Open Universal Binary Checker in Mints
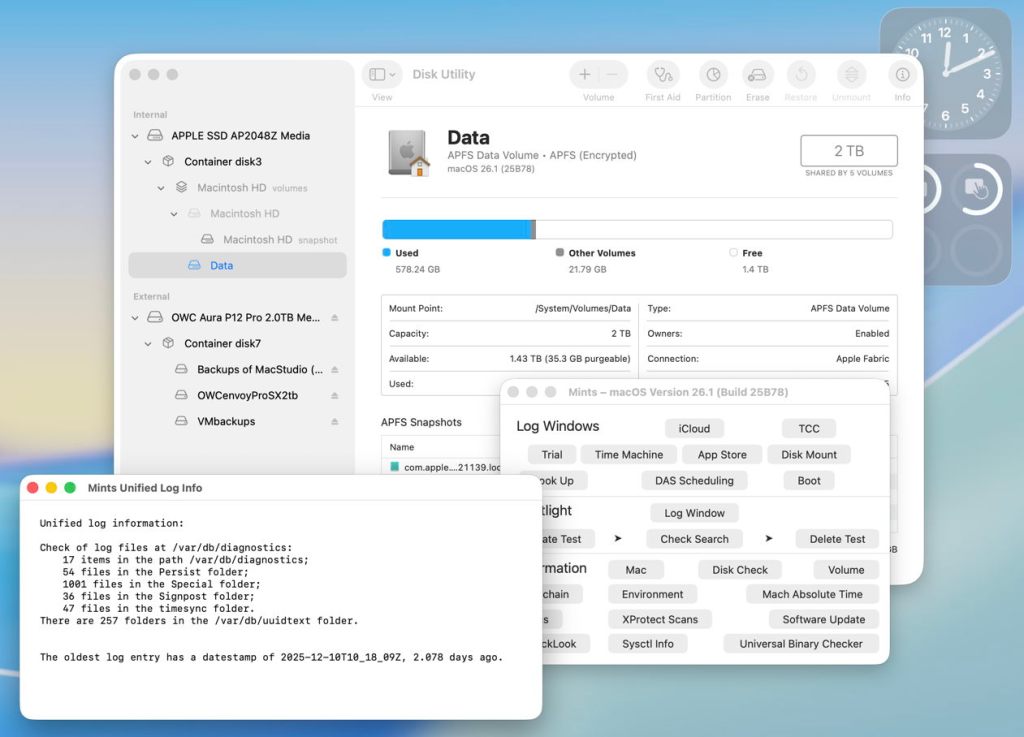 pyautogui.click(x=800, y=644)
